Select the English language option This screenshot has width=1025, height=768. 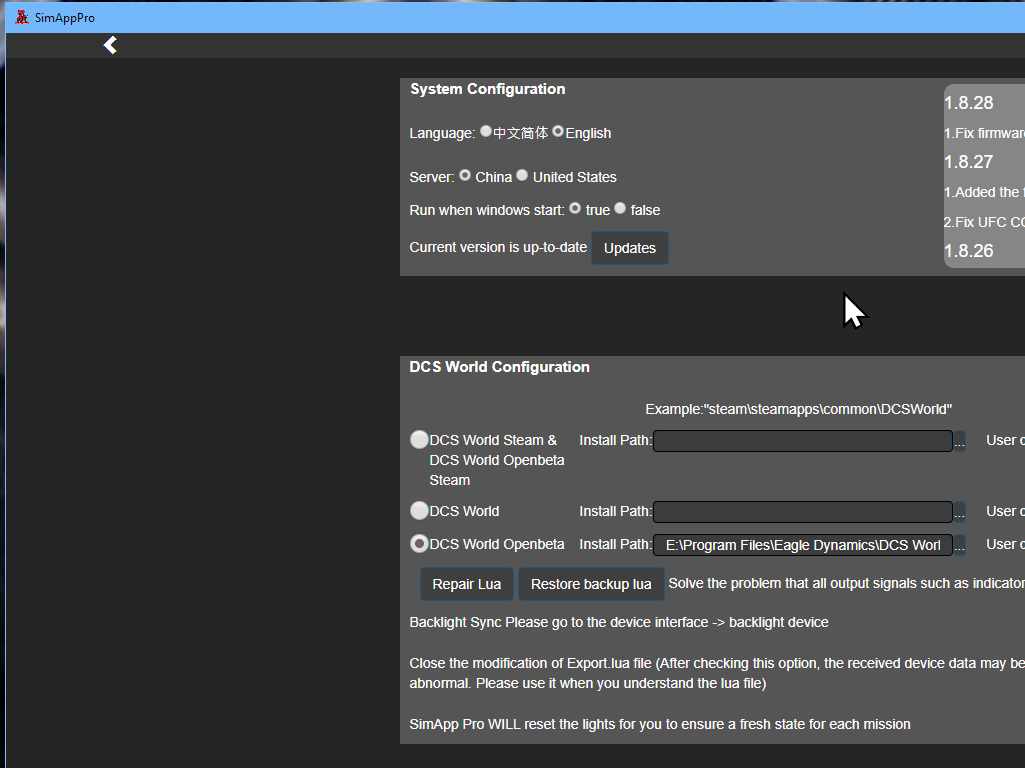click(558, 131)
